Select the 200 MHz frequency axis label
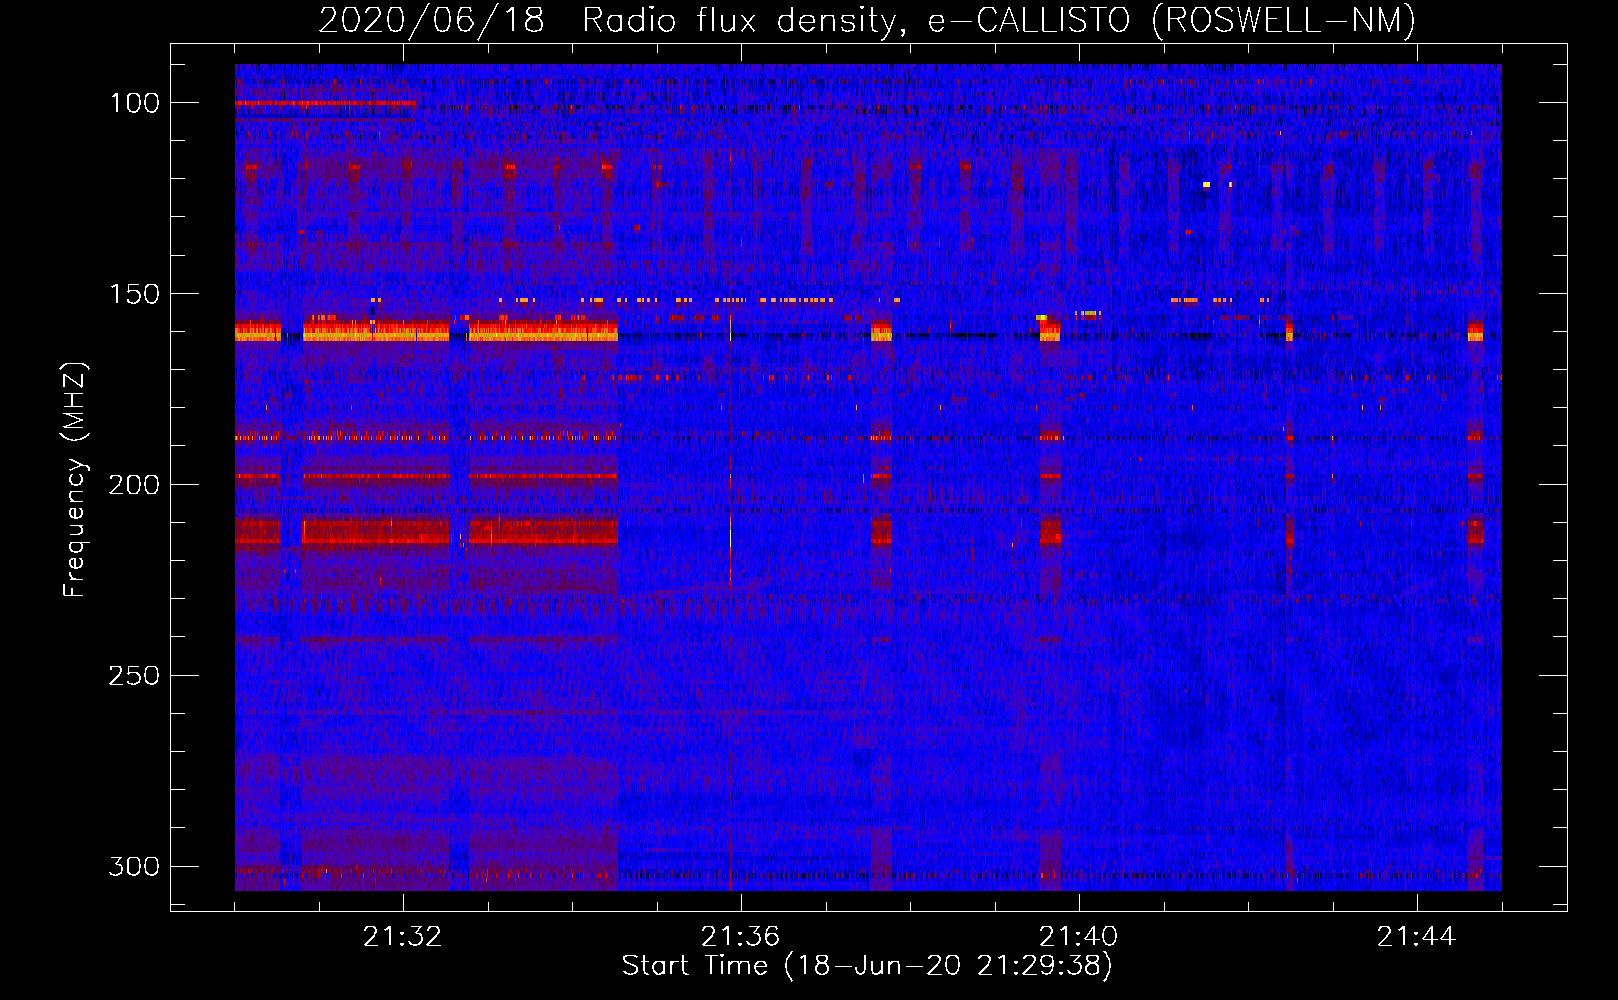 pyautogui.click(x=135, y=485)
